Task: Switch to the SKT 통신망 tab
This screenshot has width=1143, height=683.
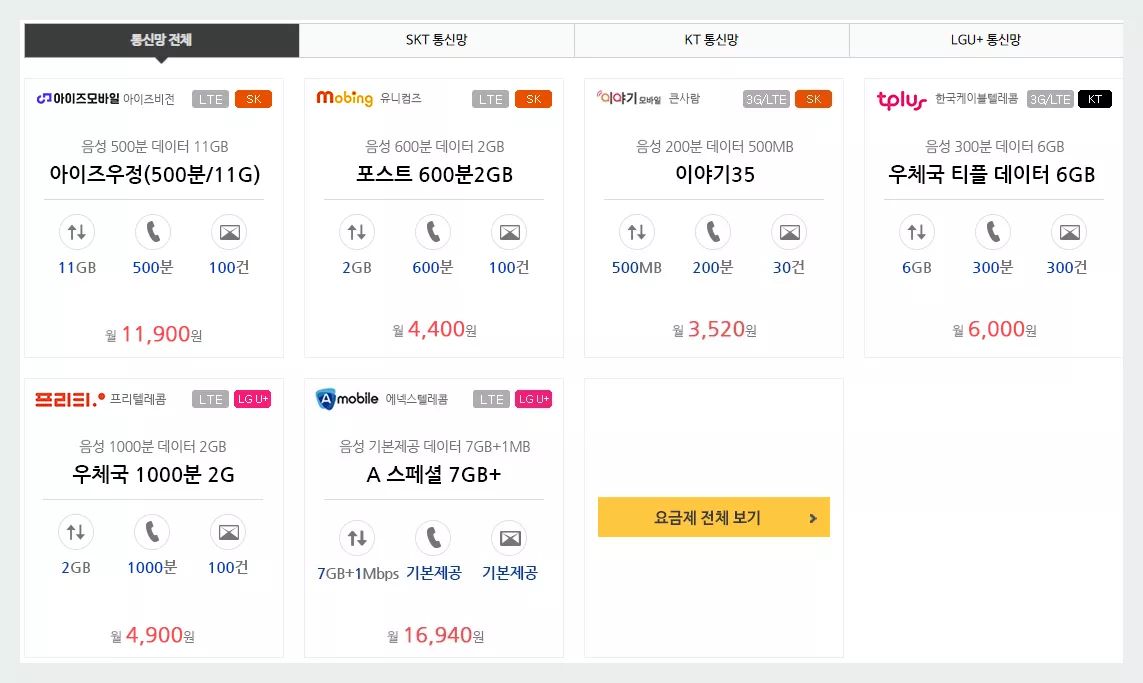Action: [x=436, y=40]
